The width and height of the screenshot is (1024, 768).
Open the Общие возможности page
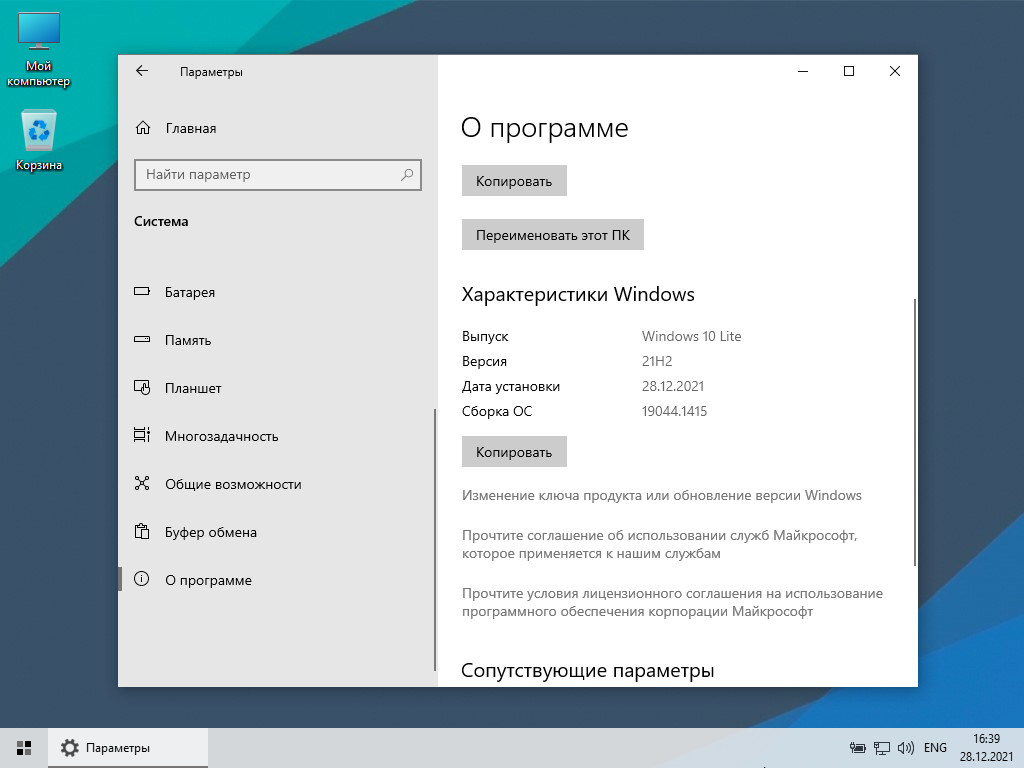[x=276, y=484]
